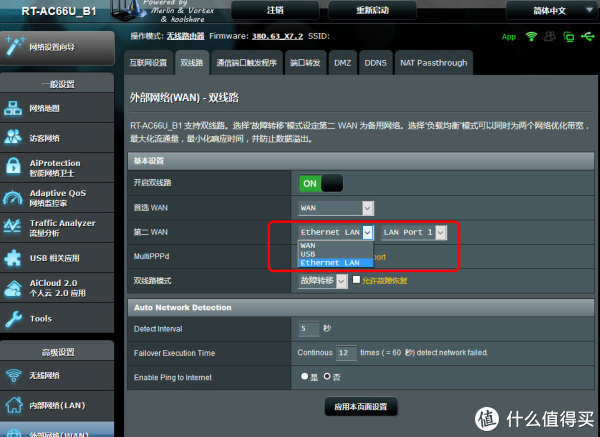This screenshot has width=600, height=437.
Task: Click the Reboot button at top
Action: pyautogui.click(x=372, y=10)
